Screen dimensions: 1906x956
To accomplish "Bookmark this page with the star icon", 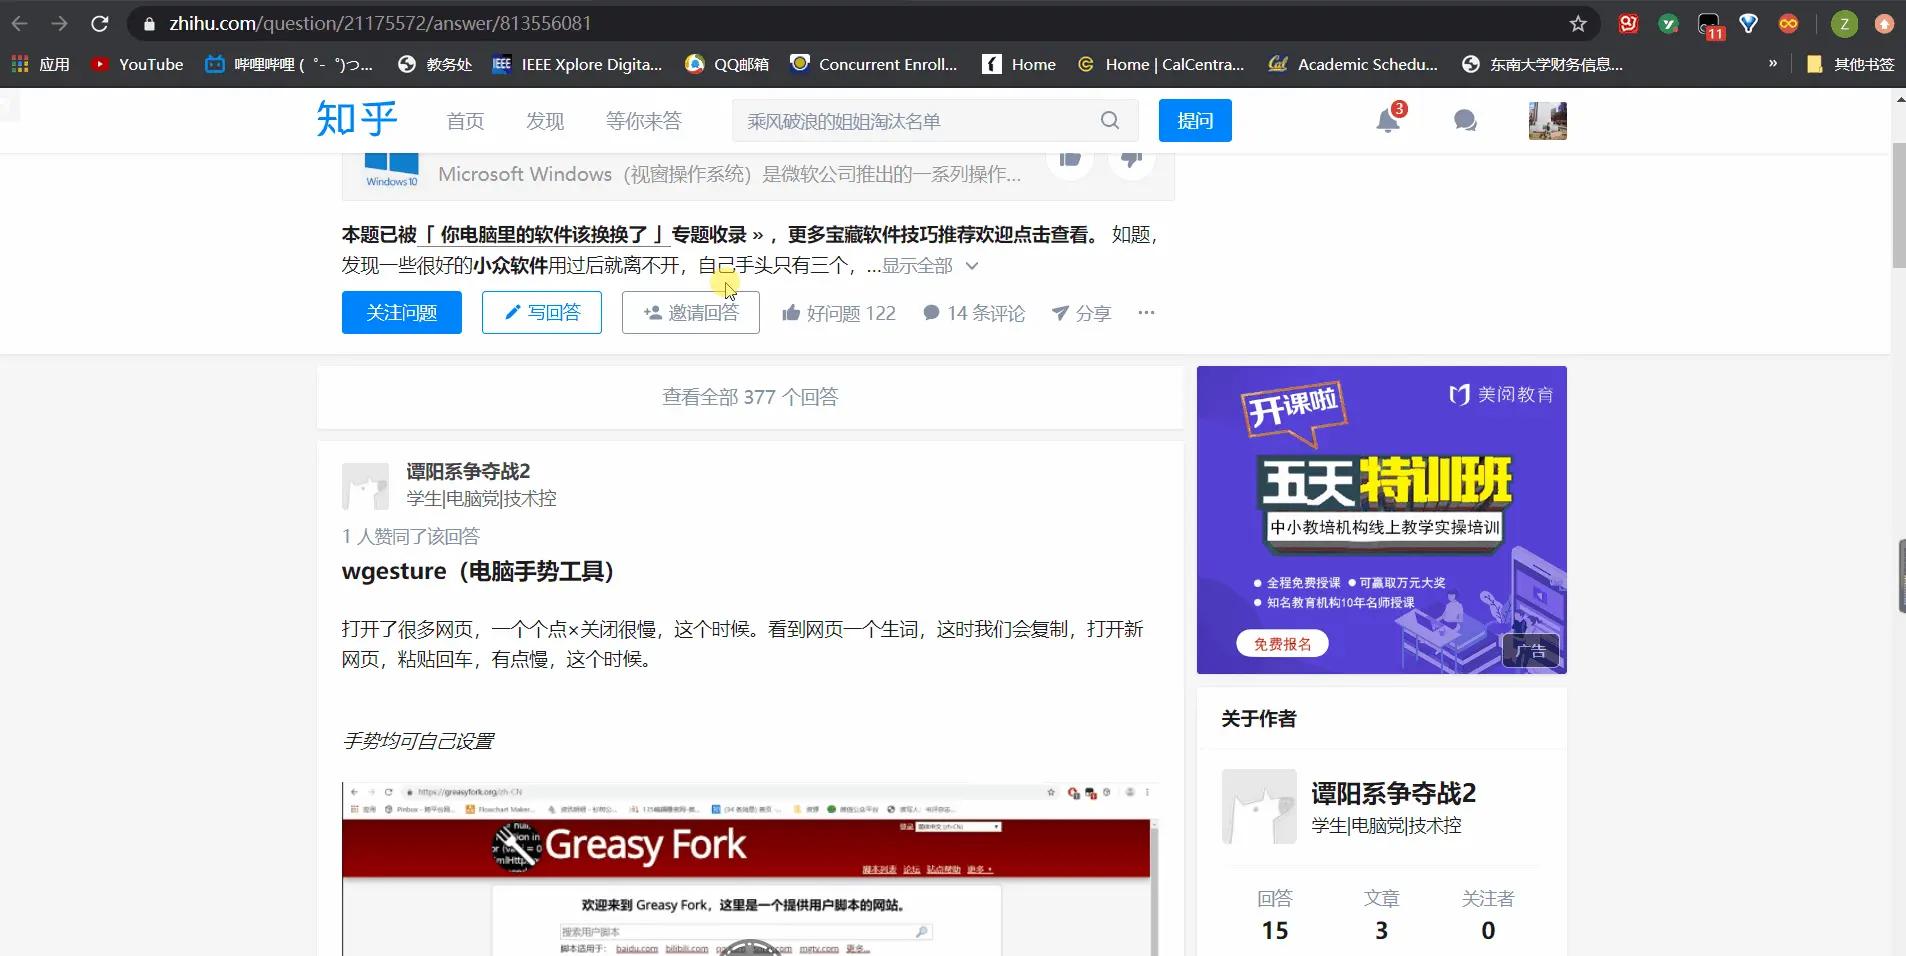I will [1577, 23].
